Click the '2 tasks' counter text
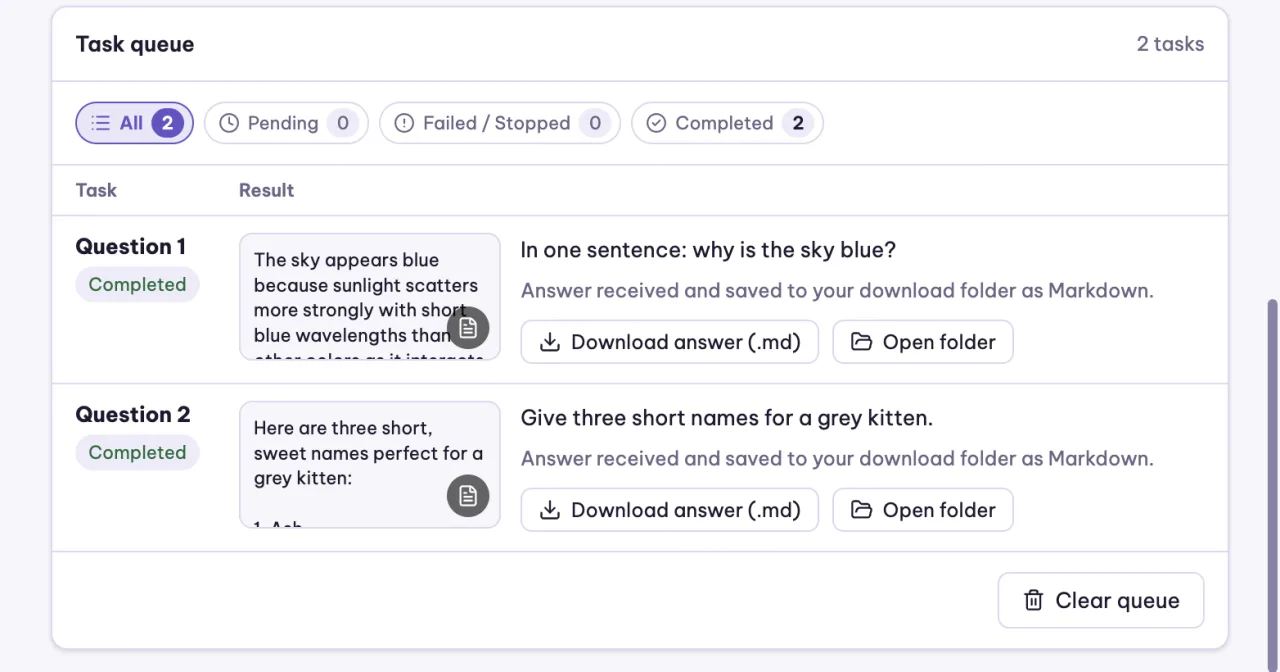This screenshot has height=672, width=1280. [1170, 44]
